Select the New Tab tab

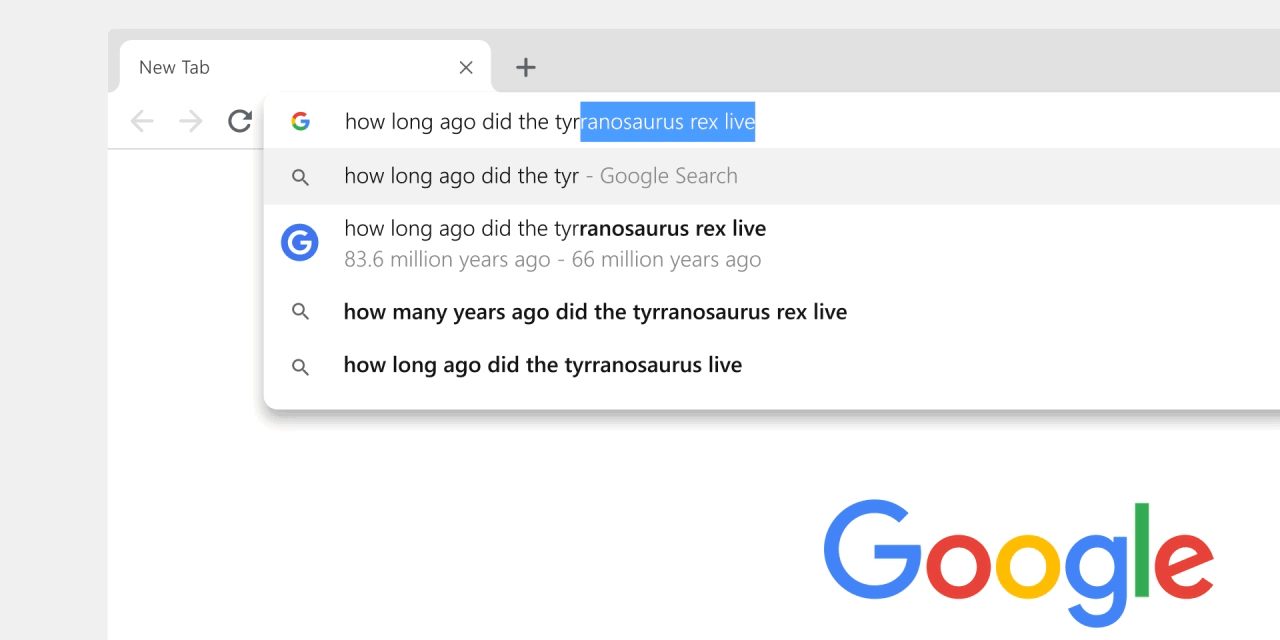coord(250,67)
